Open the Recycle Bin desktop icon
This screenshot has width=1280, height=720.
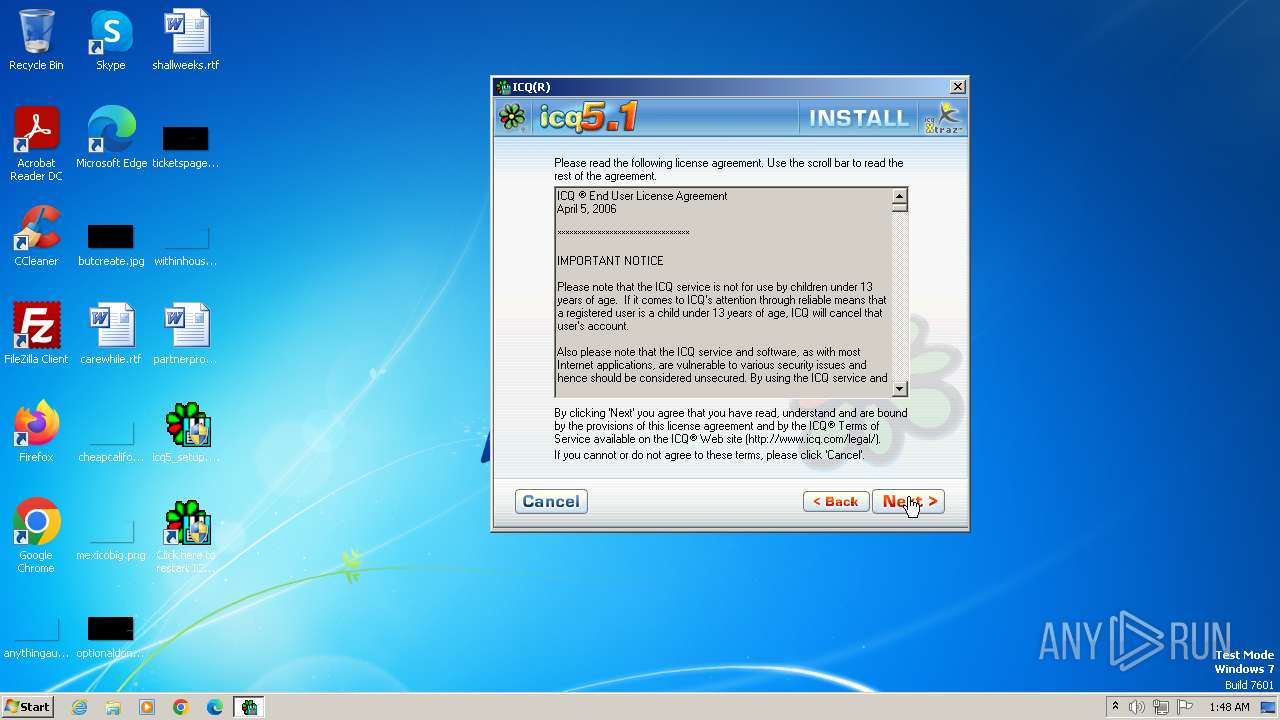pyautogui.click(x=36, y=40)
